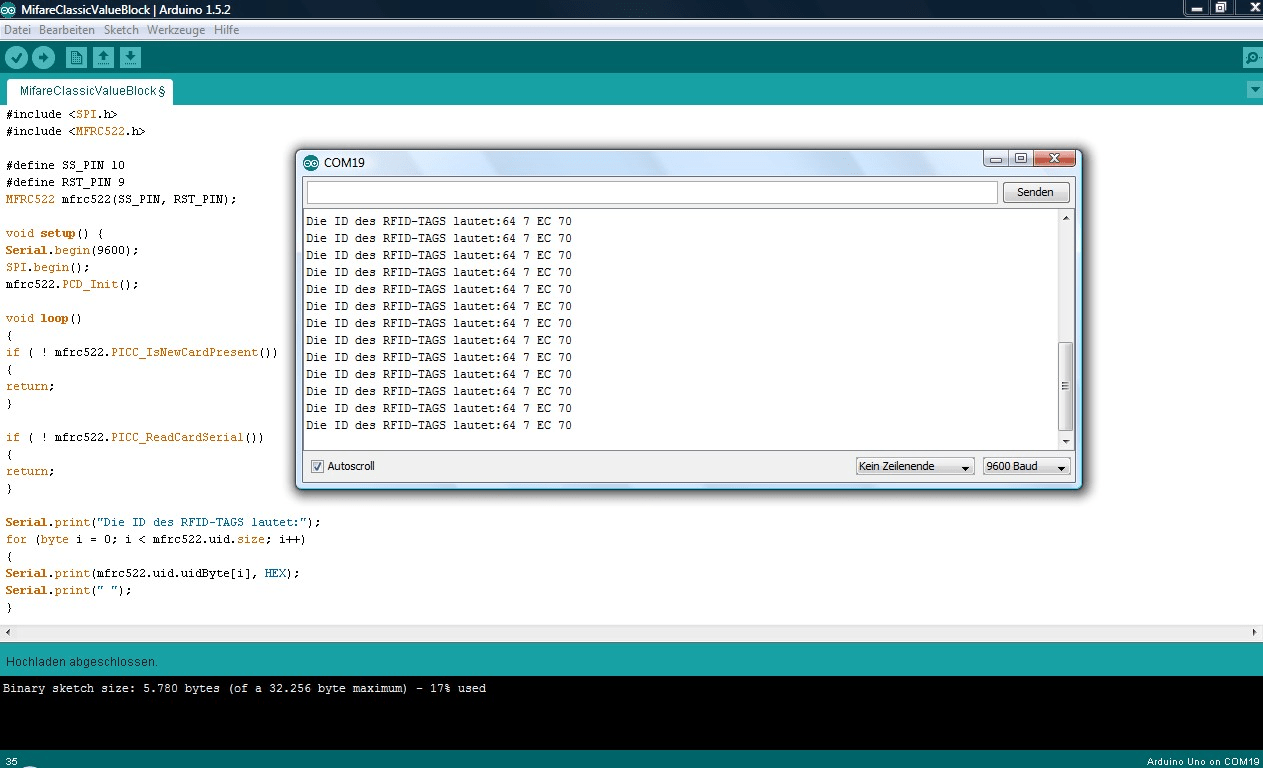Click the '#include <MFRC522.h>' code line
Image resolution: width=1263 pixels, height=768 pixels.
click(76, 131)
